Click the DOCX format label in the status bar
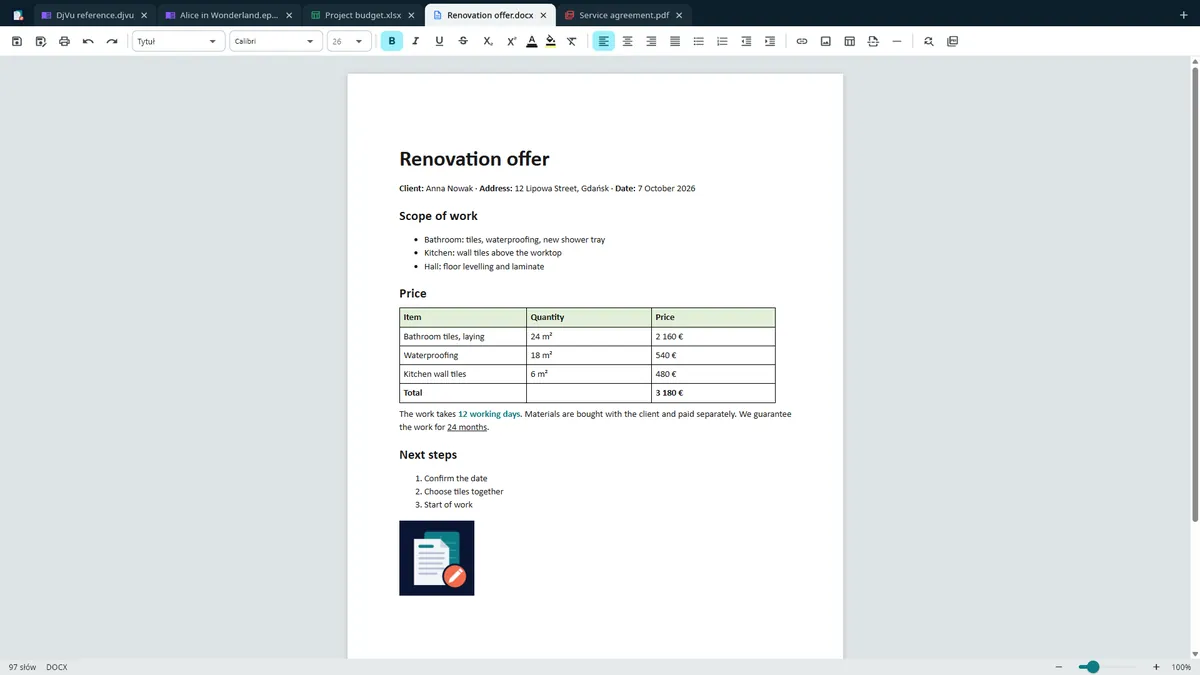 pos(56,667)
